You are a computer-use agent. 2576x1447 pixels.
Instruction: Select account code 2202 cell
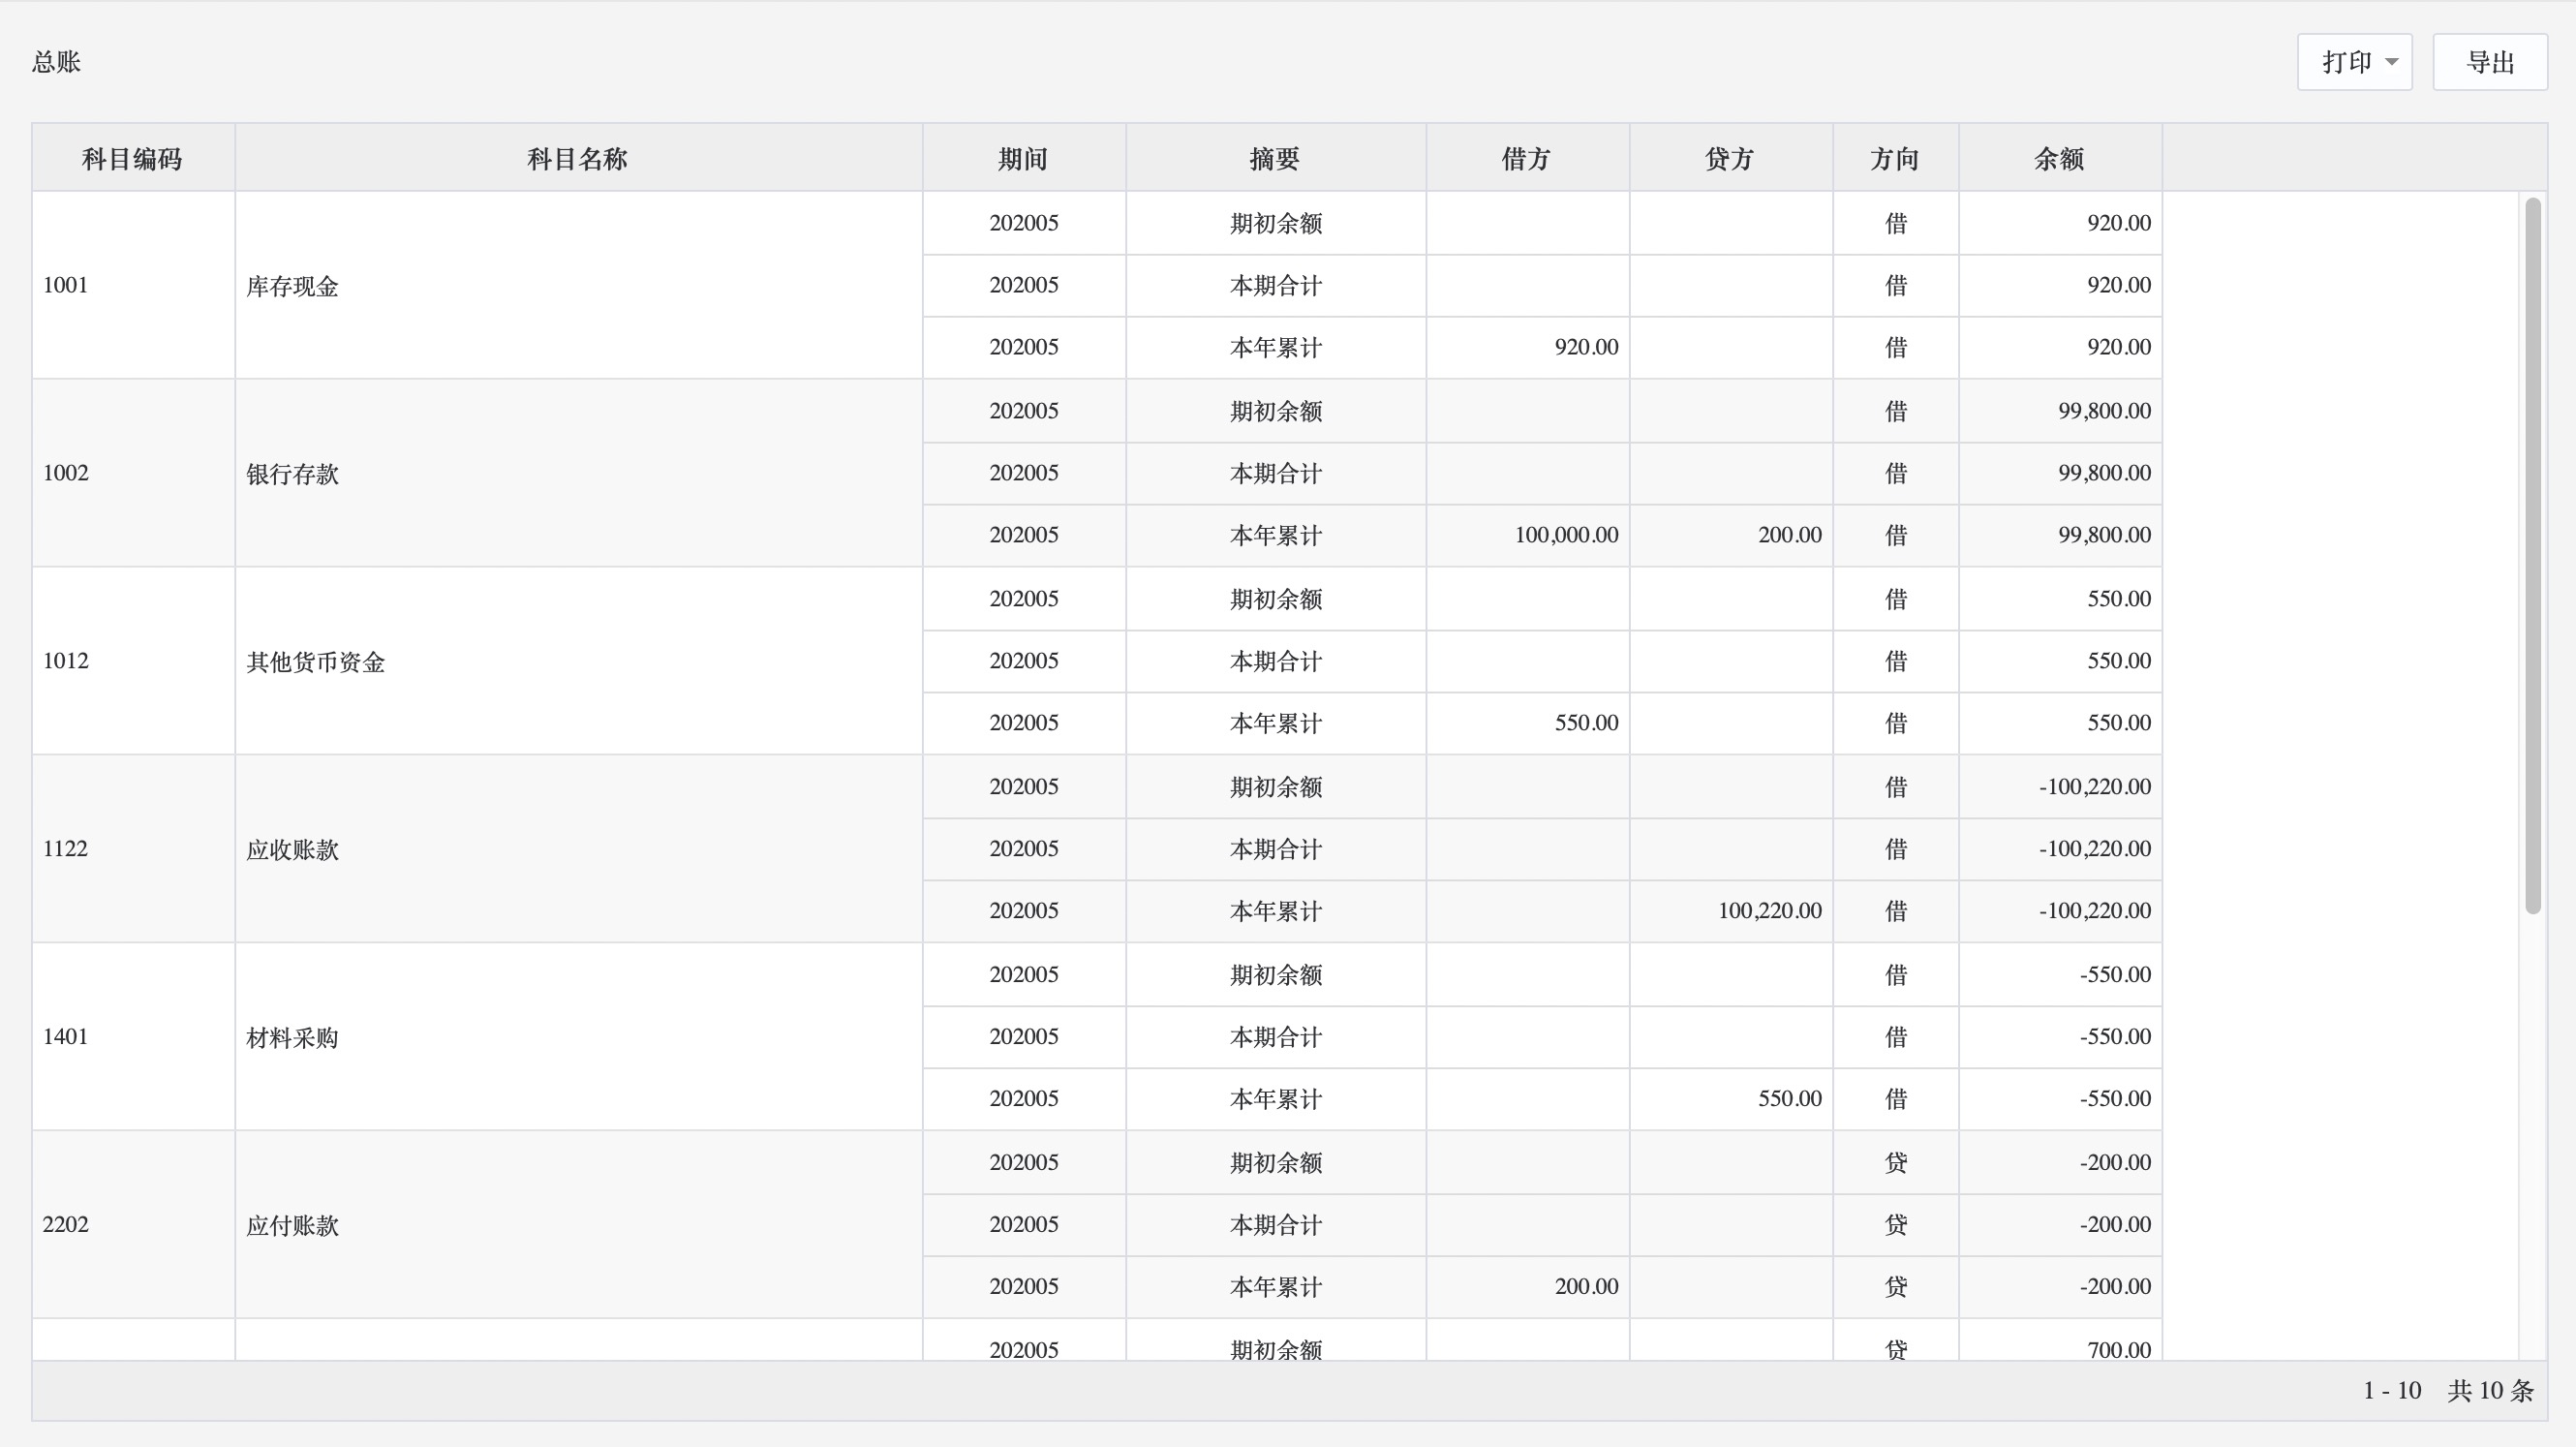[133, 1225]
